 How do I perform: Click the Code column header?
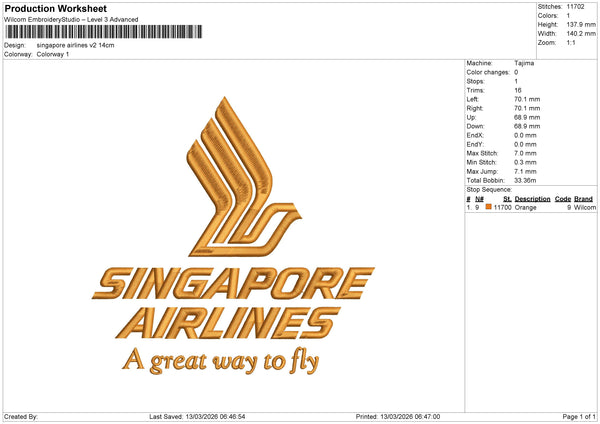(x=562, y=199)
